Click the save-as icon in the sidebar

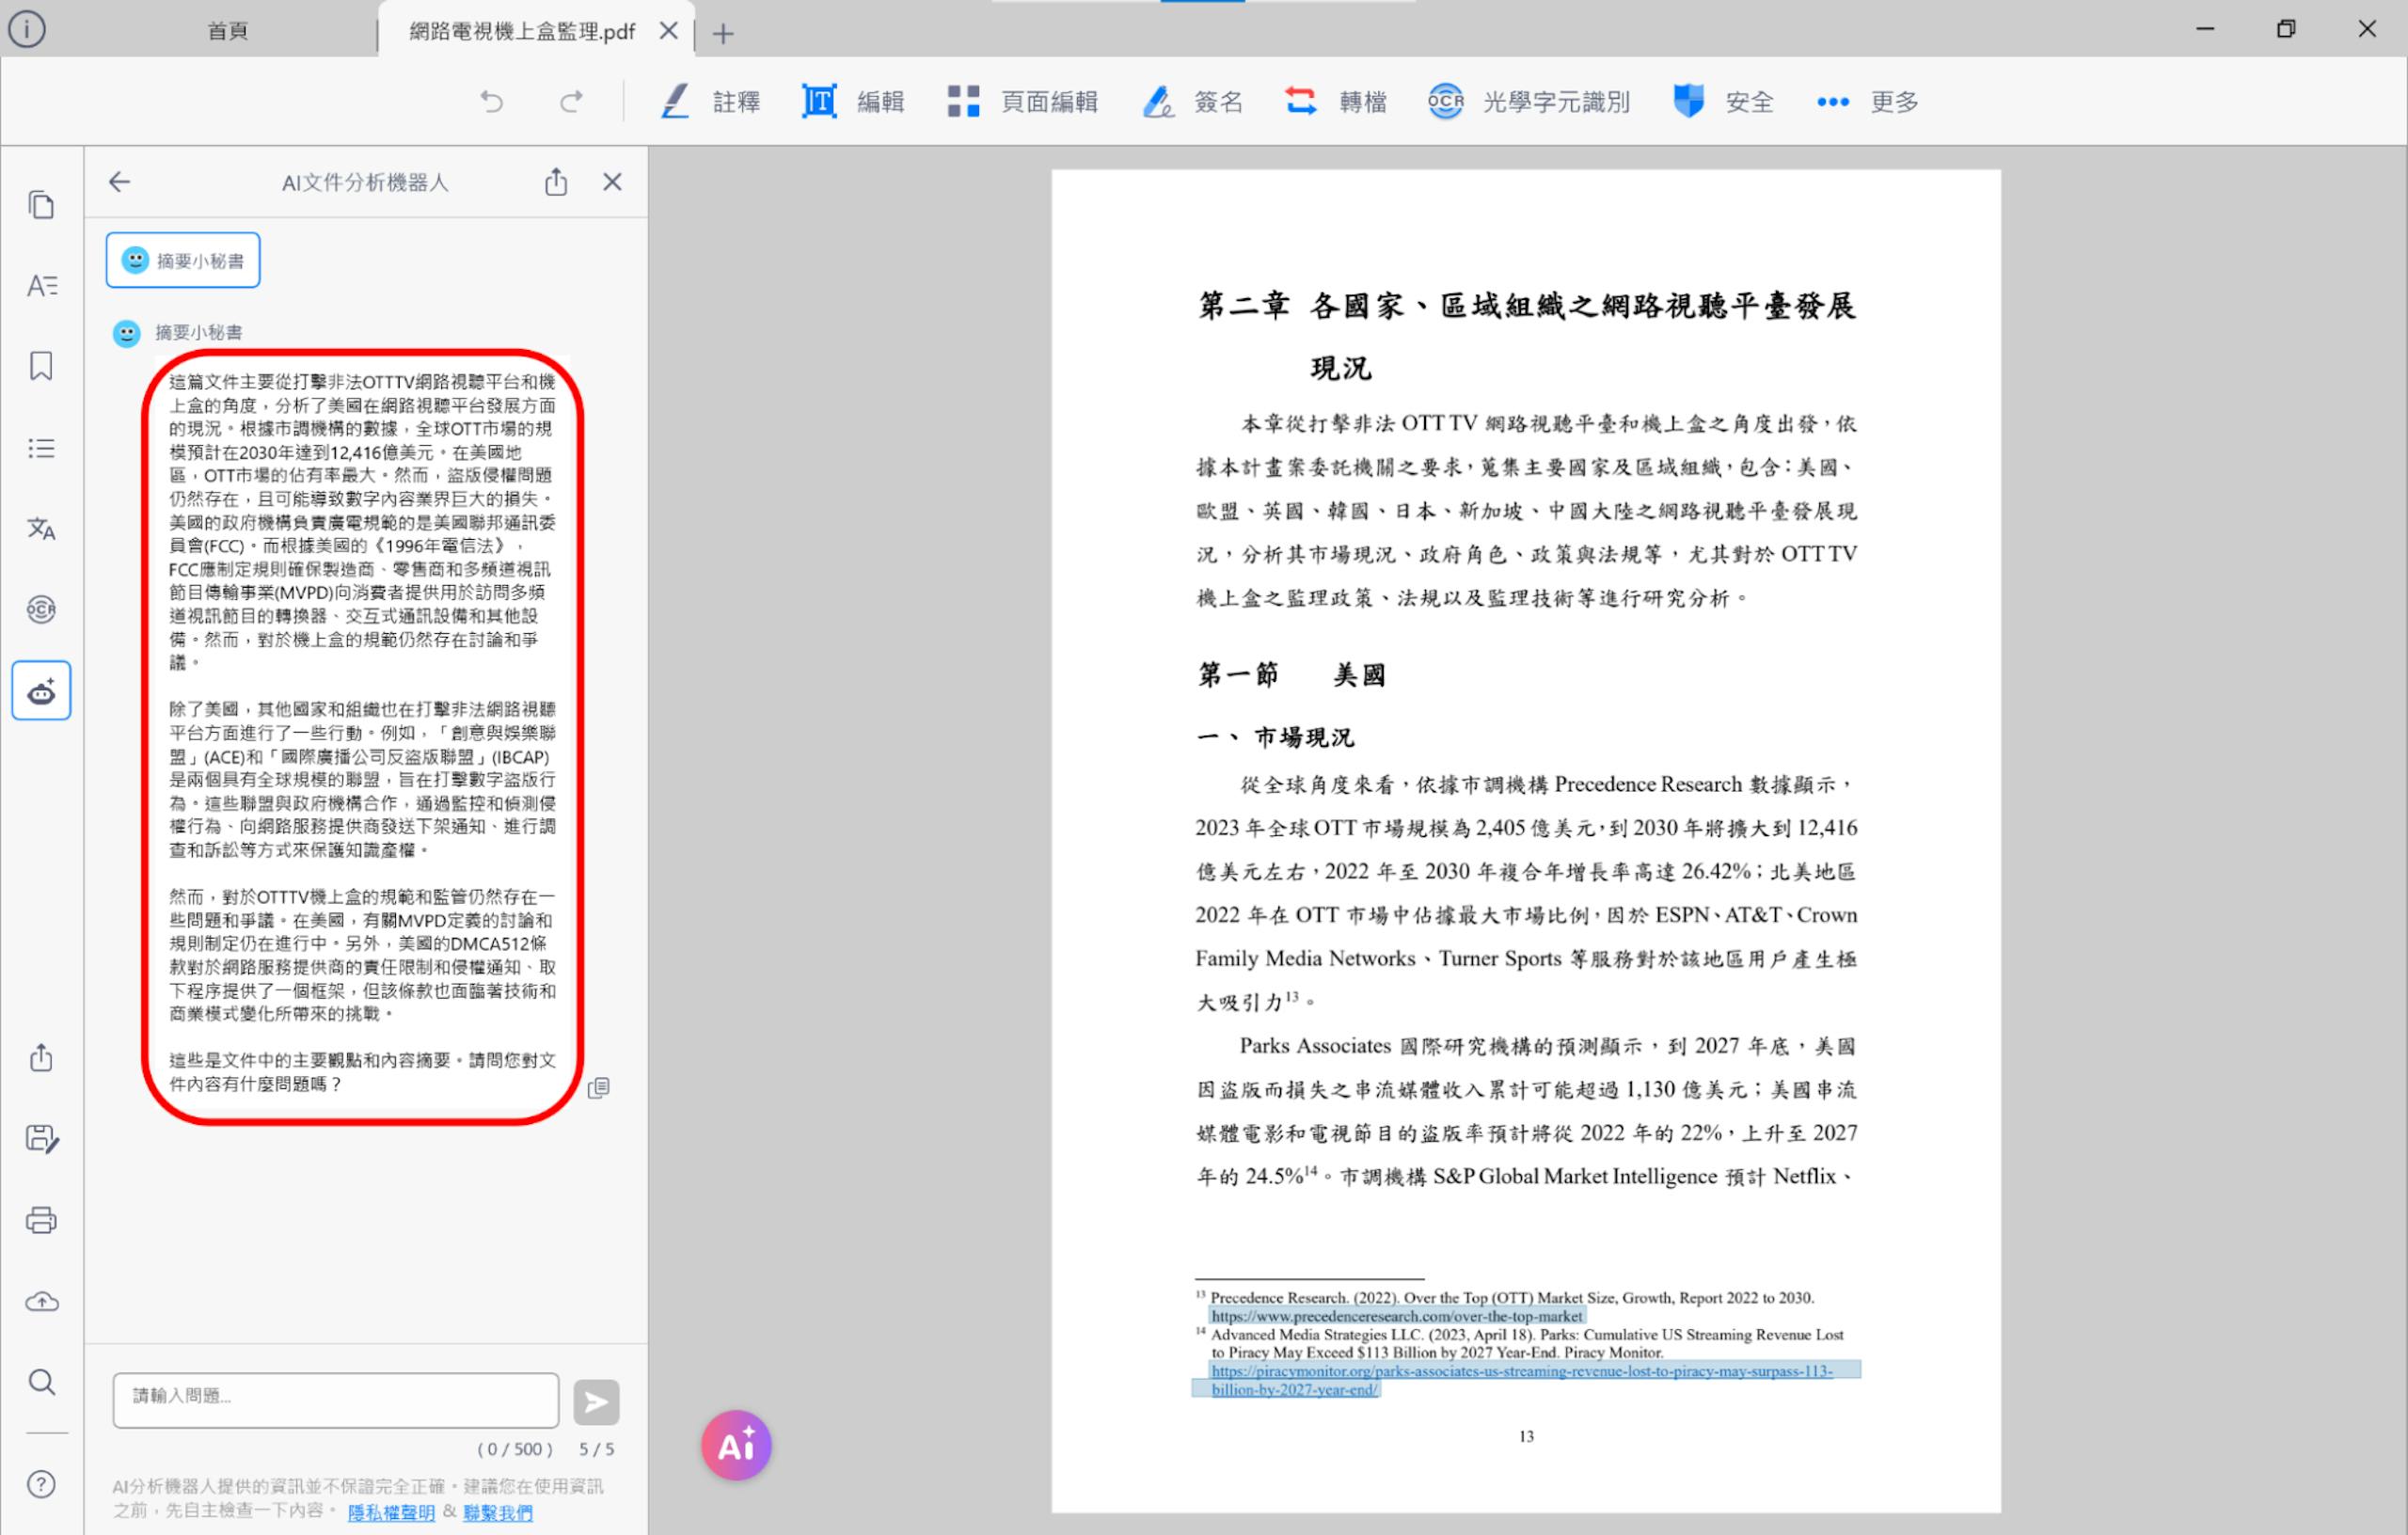coord(41,1138)
